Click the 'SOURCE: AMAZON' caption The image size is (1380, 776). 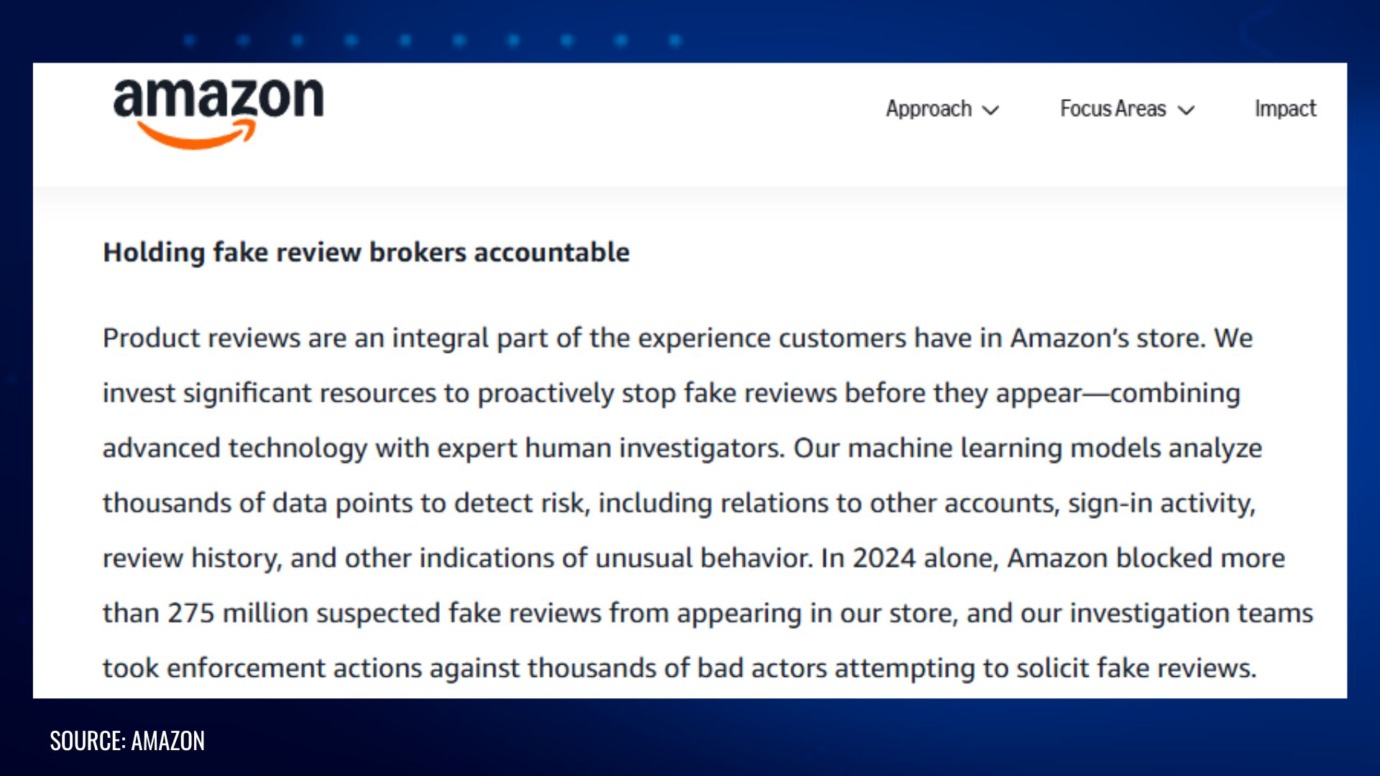click(x=127, y=741)
